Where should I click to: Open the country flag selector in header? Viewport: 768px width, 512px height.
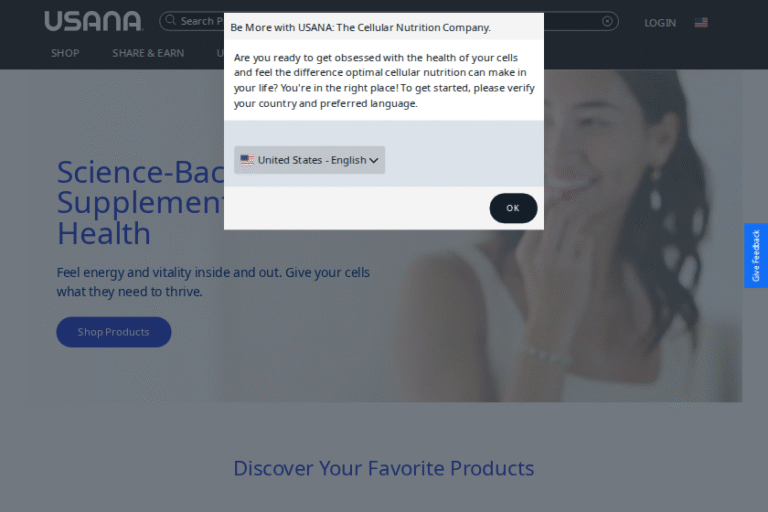coord(701,23)
